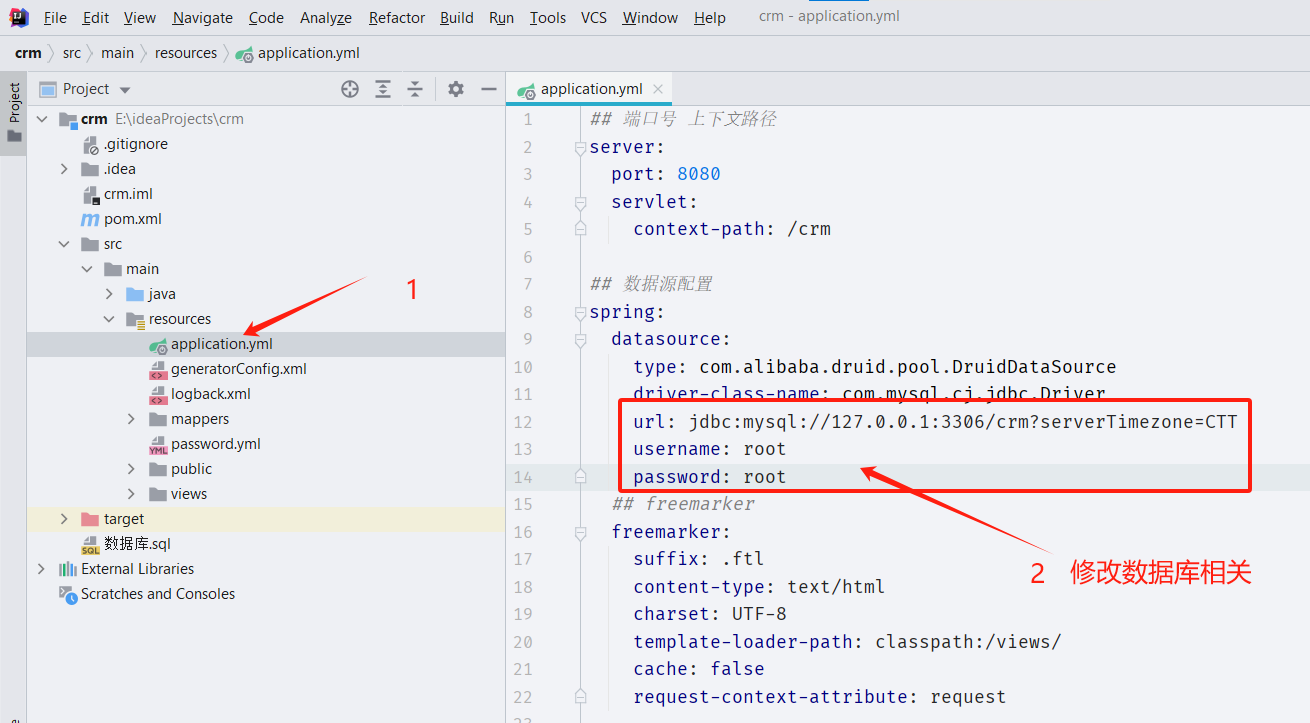Click the application.yml breadcrumb in navigation bar

[298, 53]
